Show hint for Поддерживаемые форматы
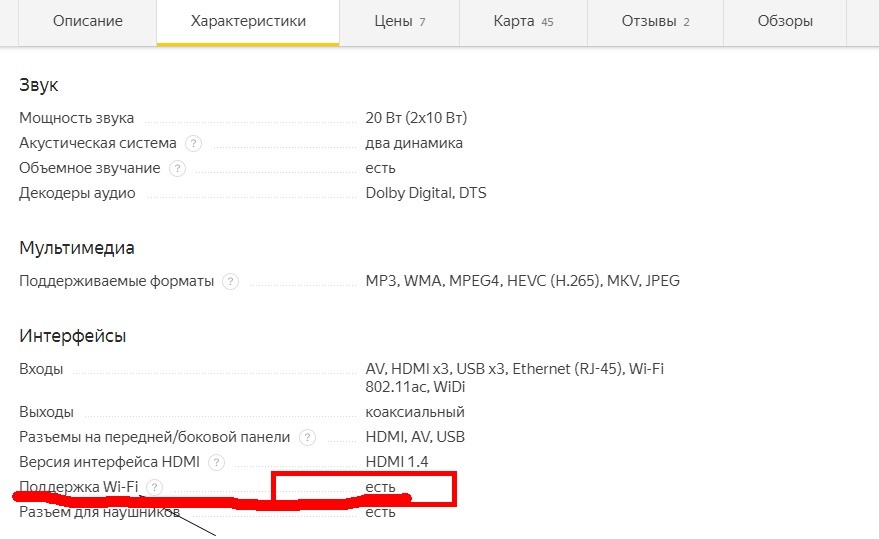879x539 pixels. [x=230, y=281]
